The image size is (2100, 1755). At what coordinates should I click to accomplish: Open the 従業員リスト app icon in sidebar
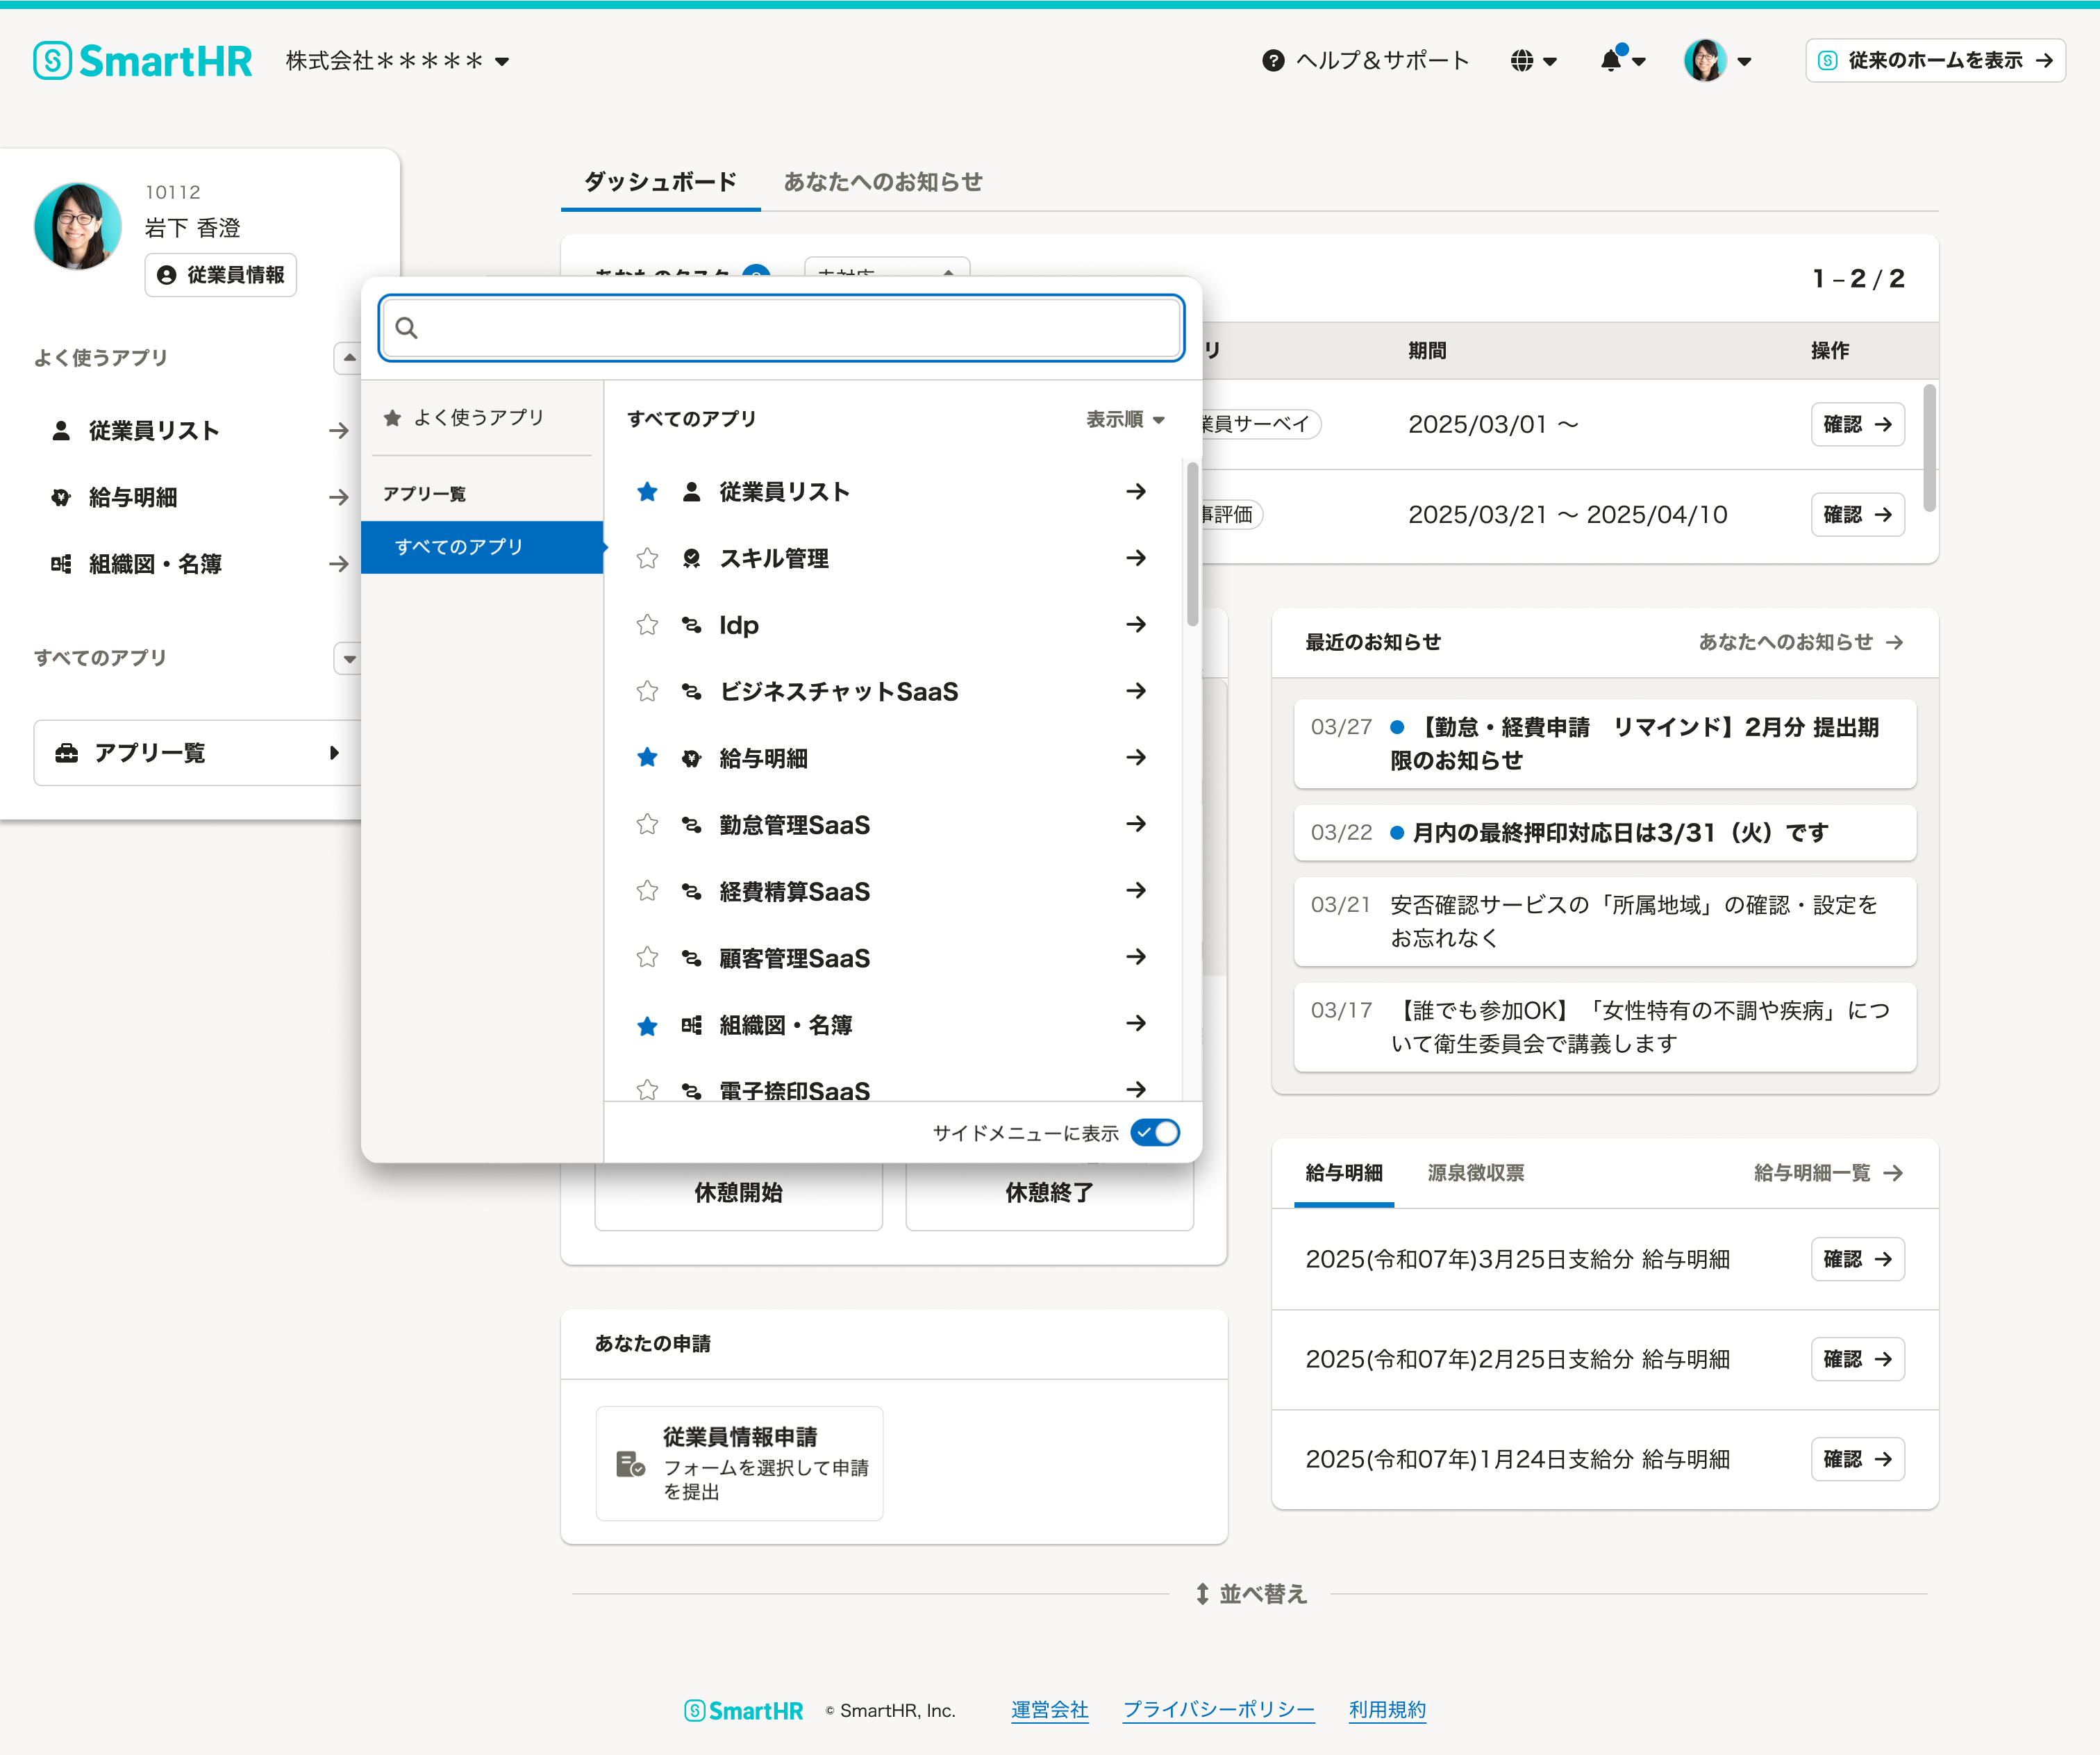coord(60,430)
